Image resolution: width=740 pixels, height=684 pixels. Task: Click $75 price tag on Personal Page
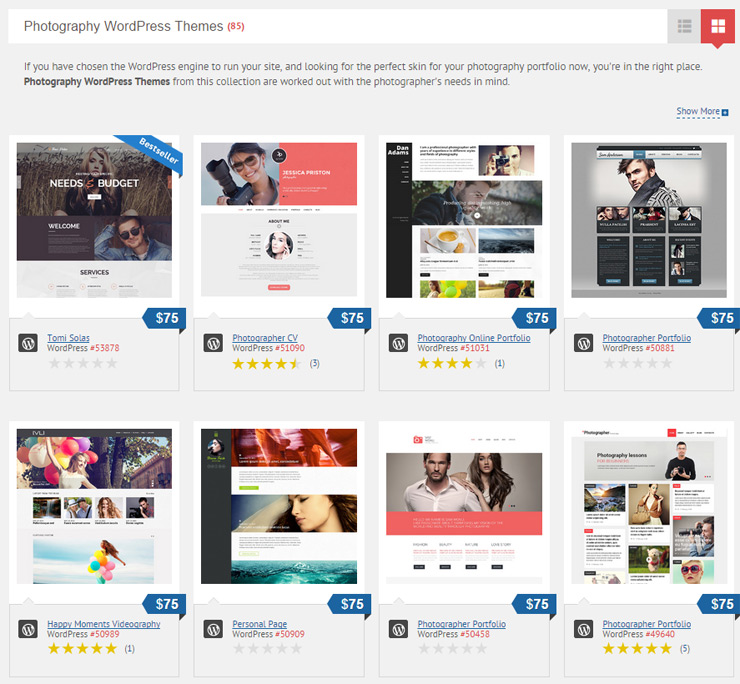click(x=350, y=604)
